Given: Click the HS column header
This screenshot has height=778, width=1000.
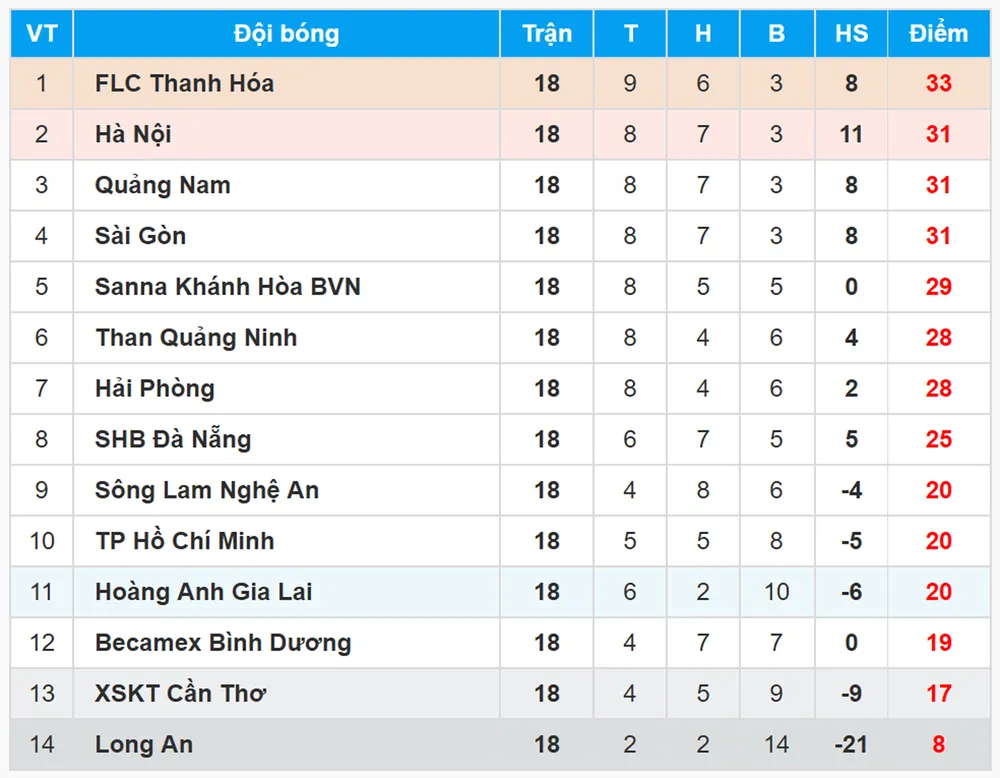Looking at the screenshot, I should (x=851, y=34).
